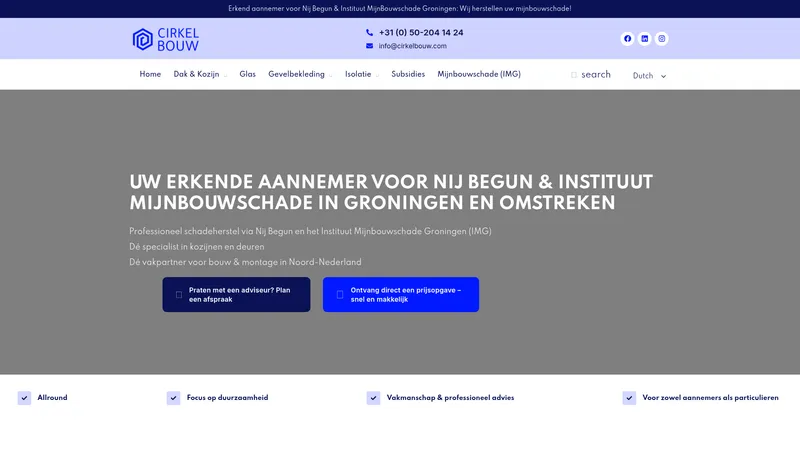Click the checkmark next to Vakmanschap & professioneel advies
The image size is (800, 450).
click(373, 398)
